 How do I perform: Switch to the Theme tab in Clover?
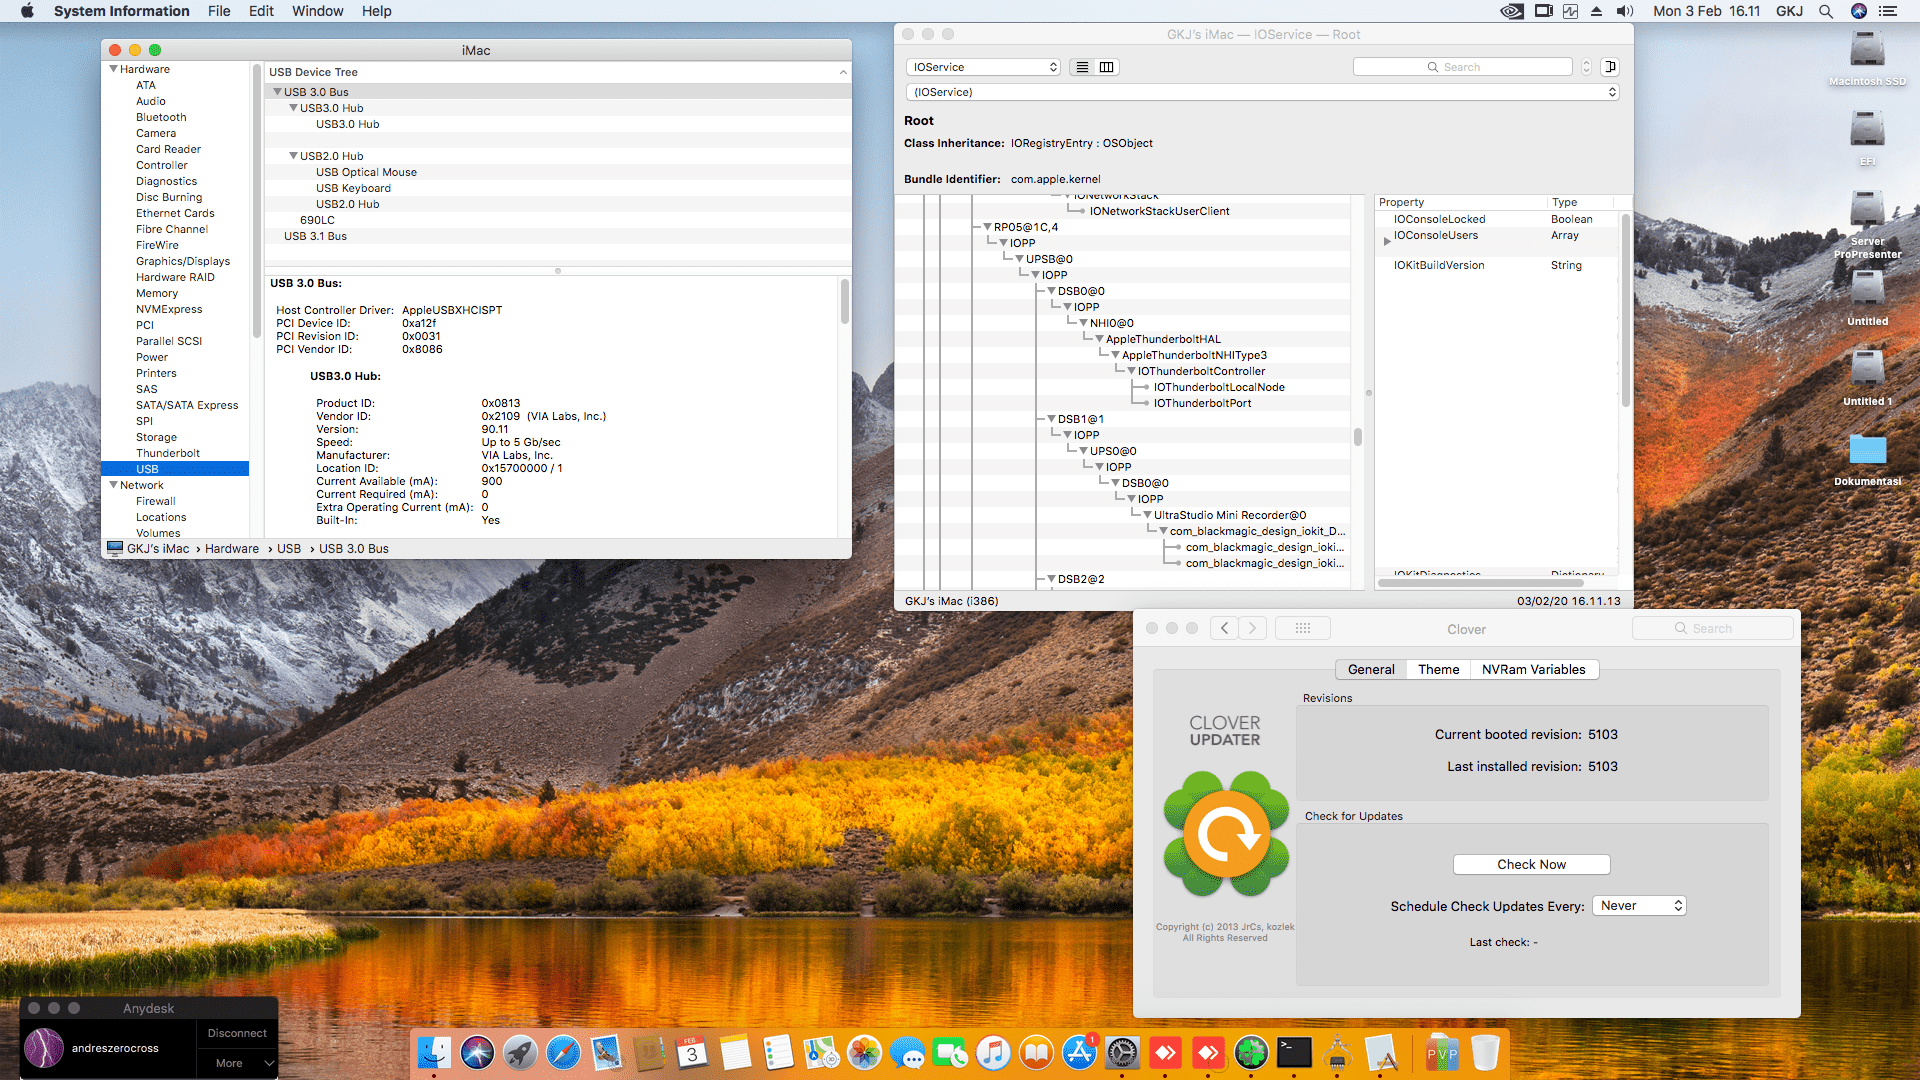point(1438,670)
